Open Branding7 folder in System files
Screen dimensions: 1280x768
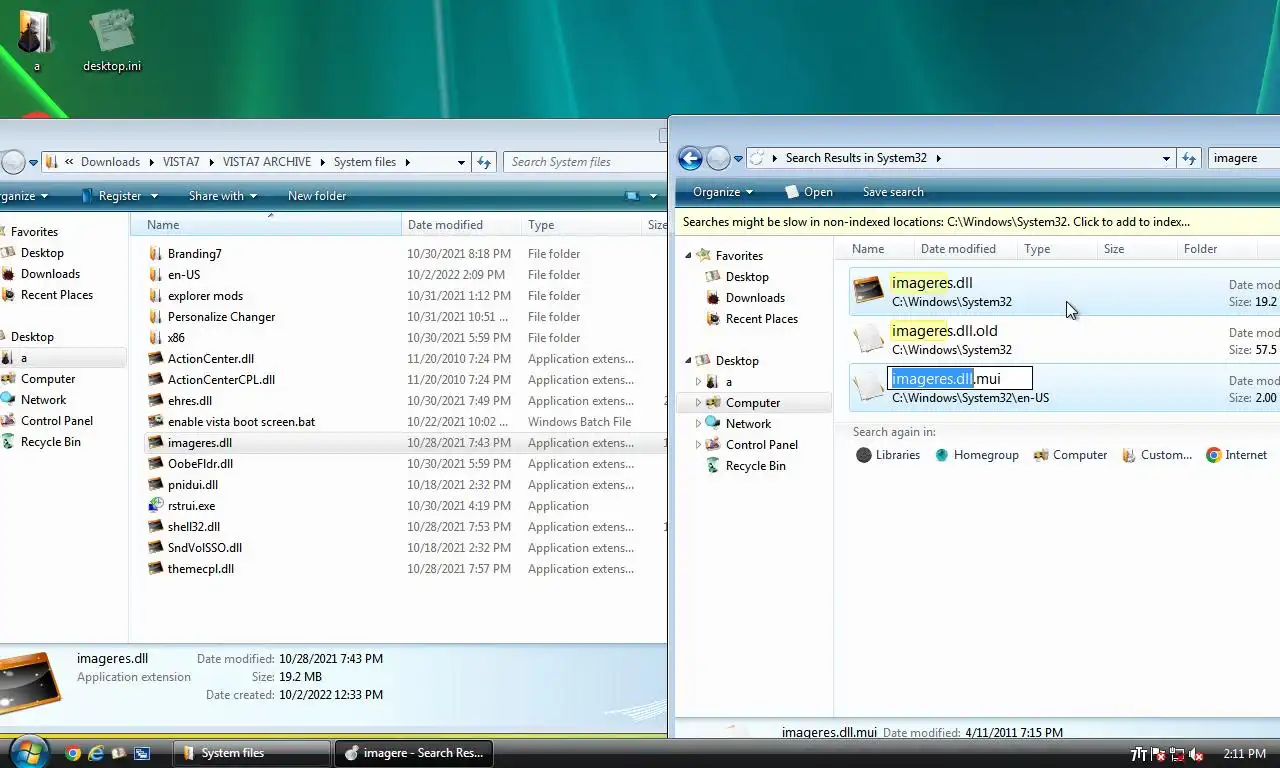coord(194,254)
